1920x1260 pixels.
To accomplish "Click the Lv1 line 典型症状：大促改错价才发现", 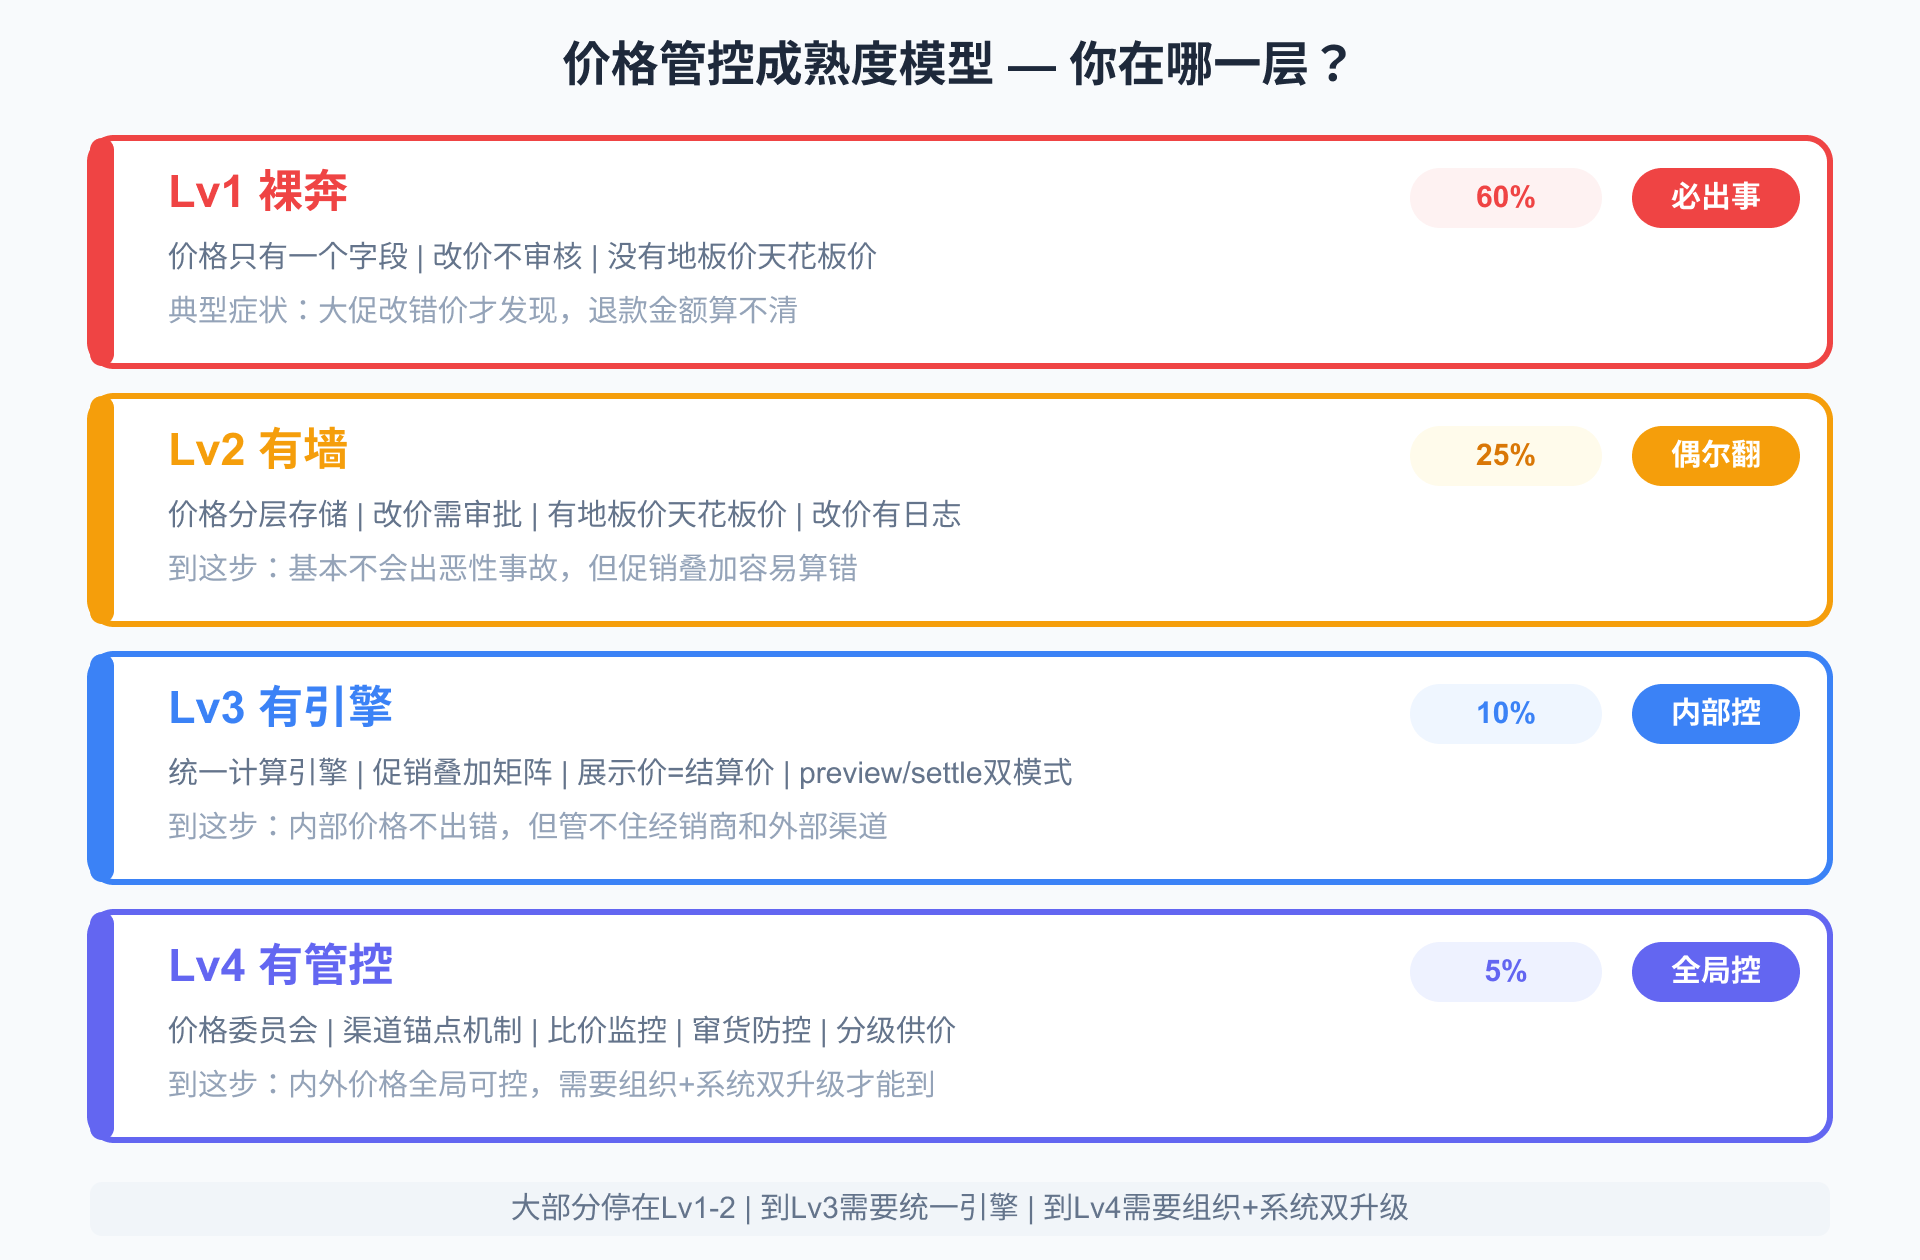I will [x=482, y=310].
